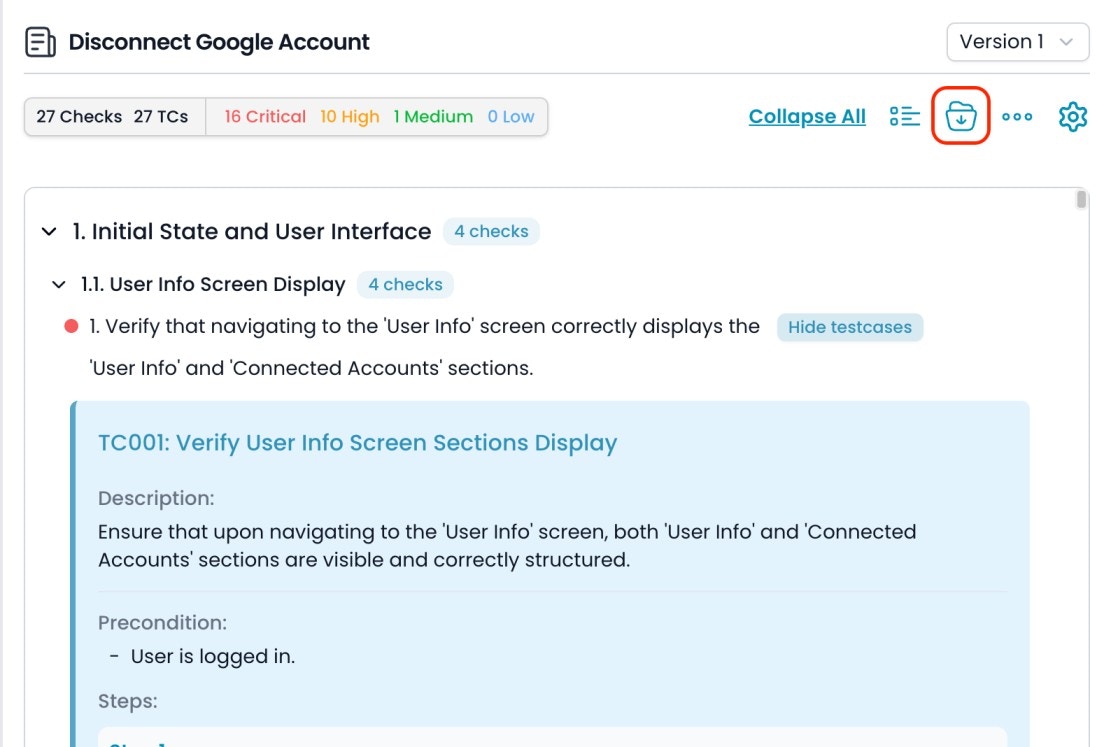
Task: Click the Collapse All link
Action: click(807, 117)
